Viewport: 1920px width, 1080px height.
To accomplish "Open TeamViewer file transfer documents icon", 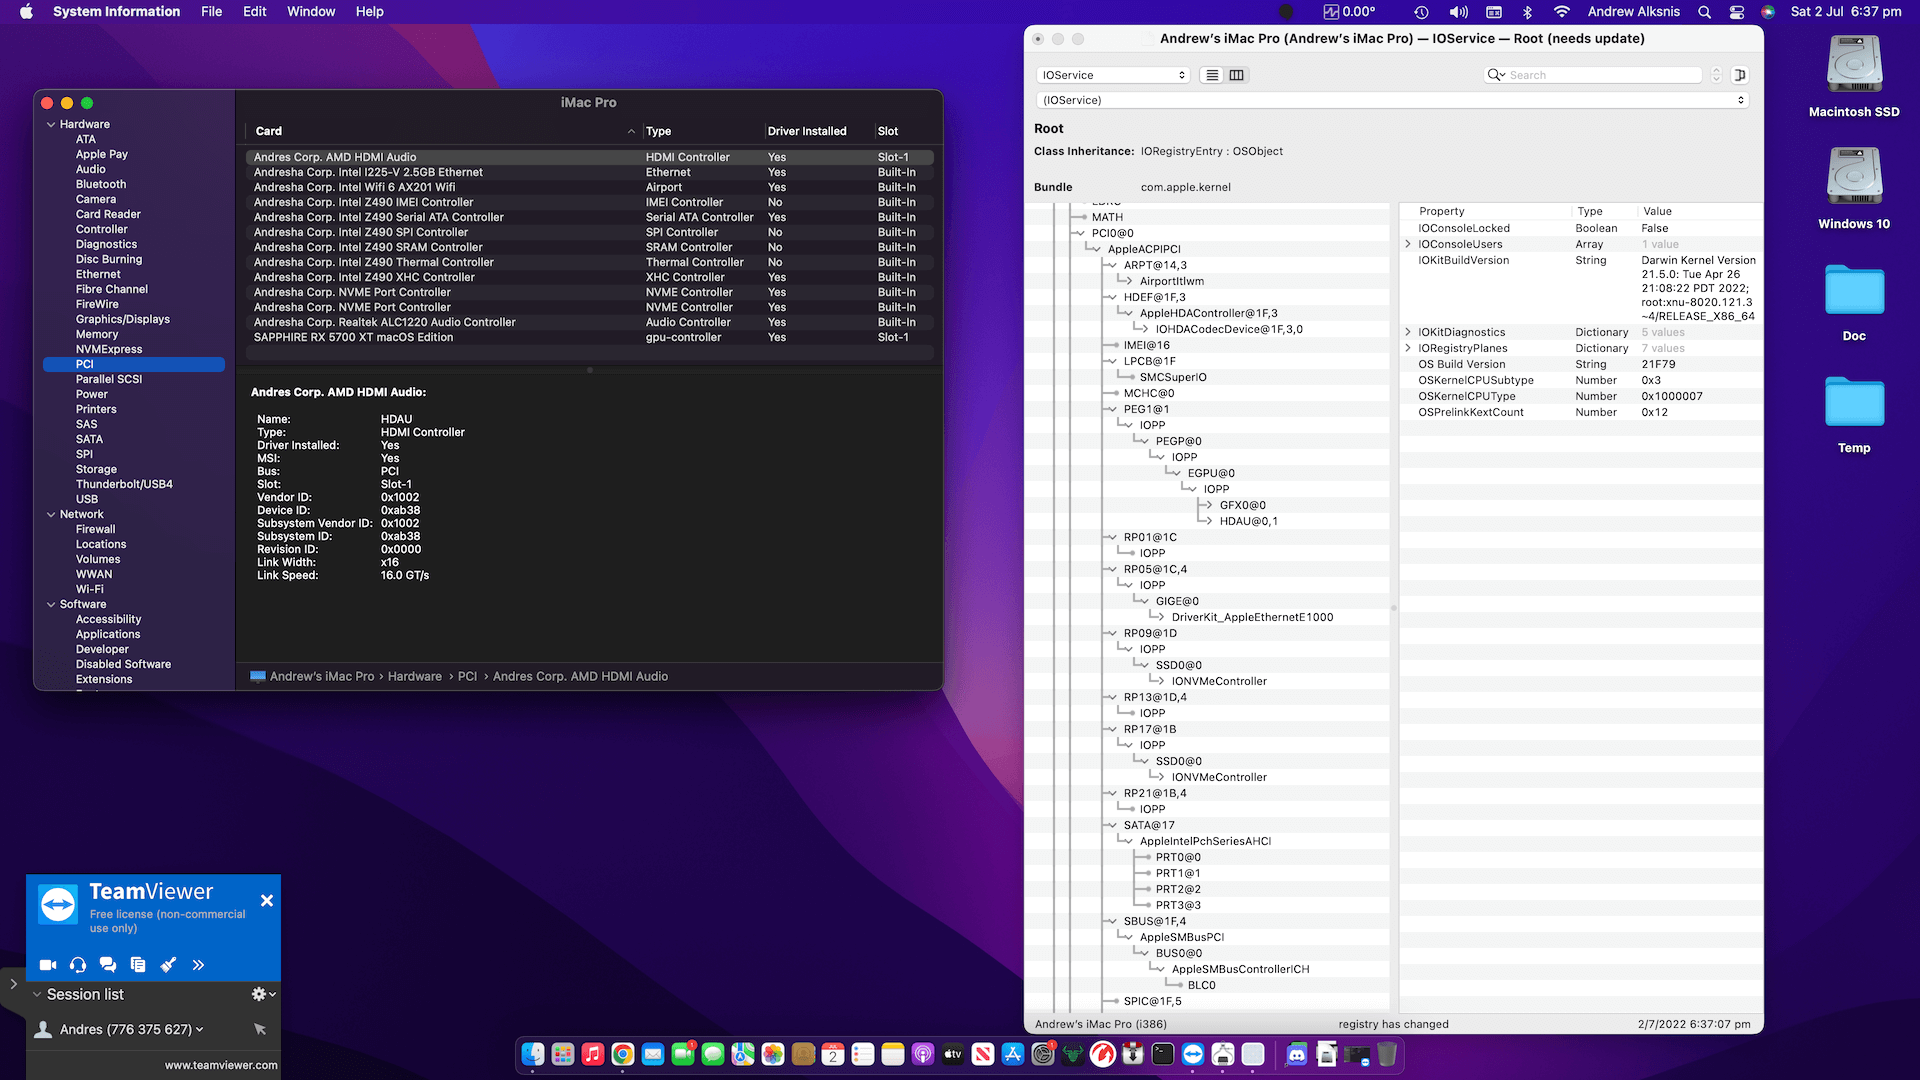I will [138, 965].
